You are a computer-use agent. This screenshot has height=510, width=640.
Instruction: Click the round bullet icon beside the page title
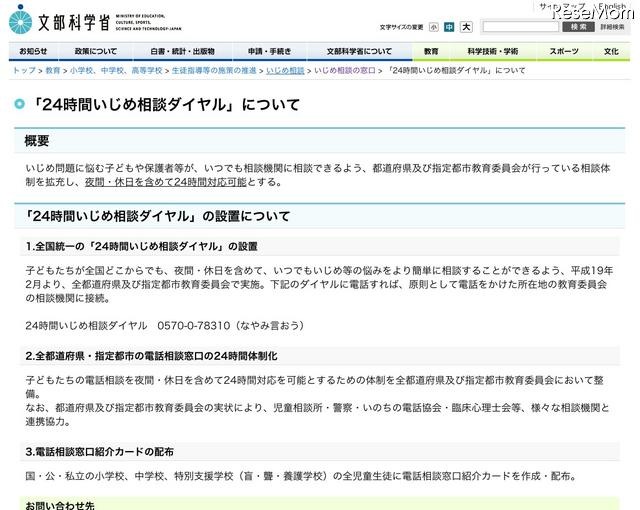pos(19,104)
